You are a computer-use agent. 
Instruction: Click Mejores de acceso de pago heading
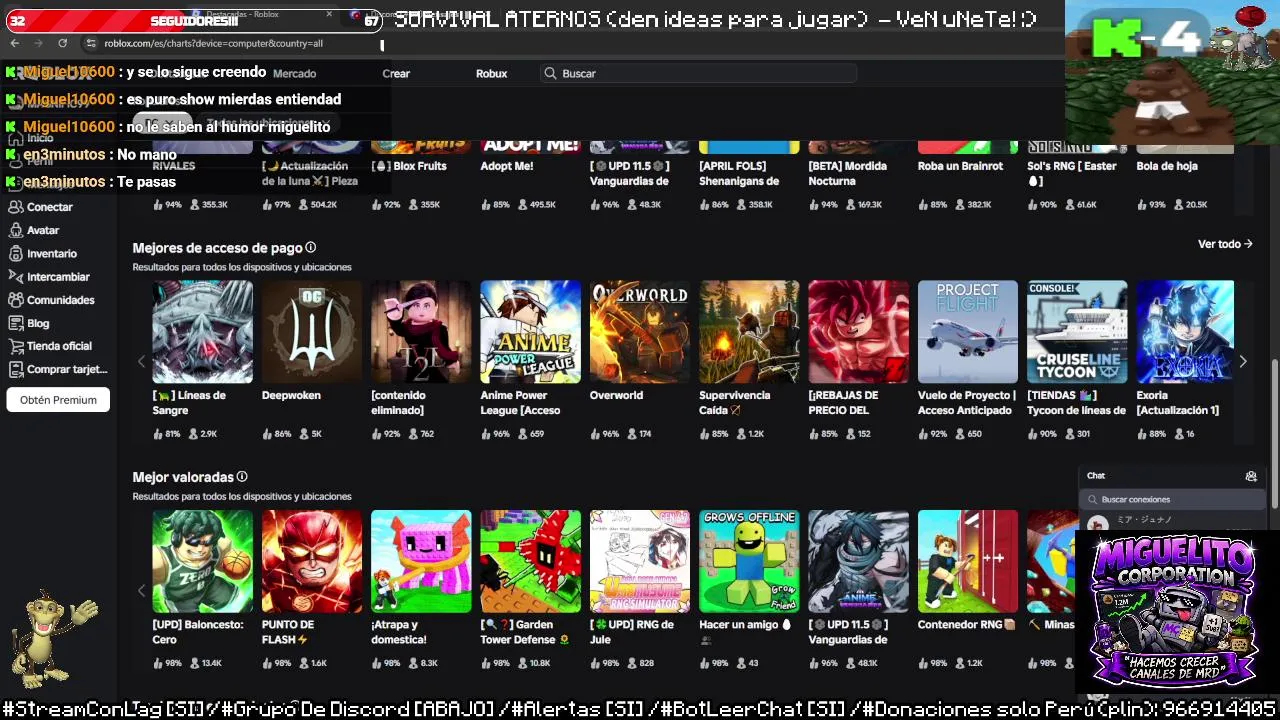click(x=217, y=248)
